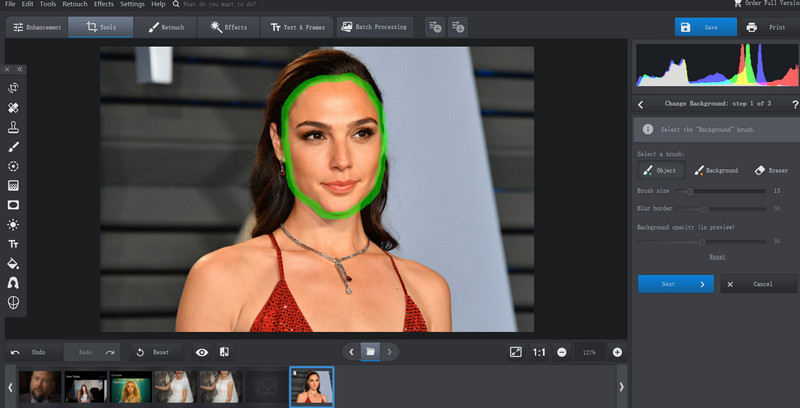This screenshot has height=408, width=800.
Task: Click the fit to screen icon
Action: coord(516,352)
